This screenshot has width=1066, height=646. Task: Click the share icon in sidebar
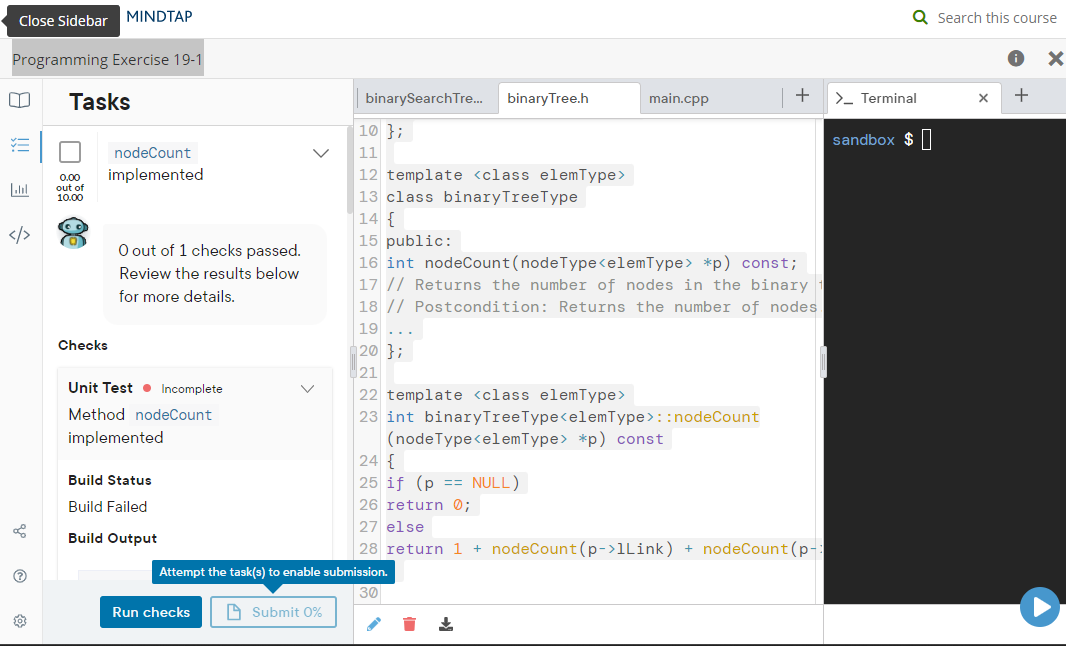[19, 531]
